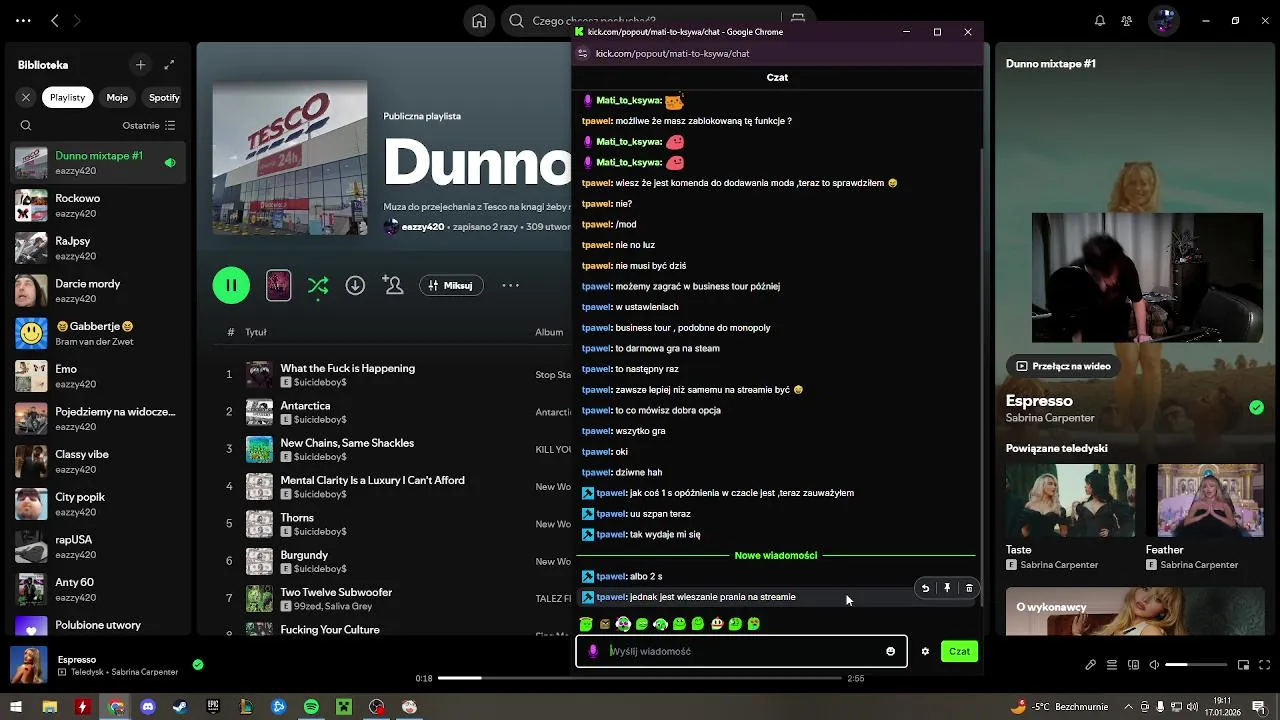Open the Gabbertje playlist
This screenshot has height=720, width=1280.
pyautogui.click(x=97, y=333)
